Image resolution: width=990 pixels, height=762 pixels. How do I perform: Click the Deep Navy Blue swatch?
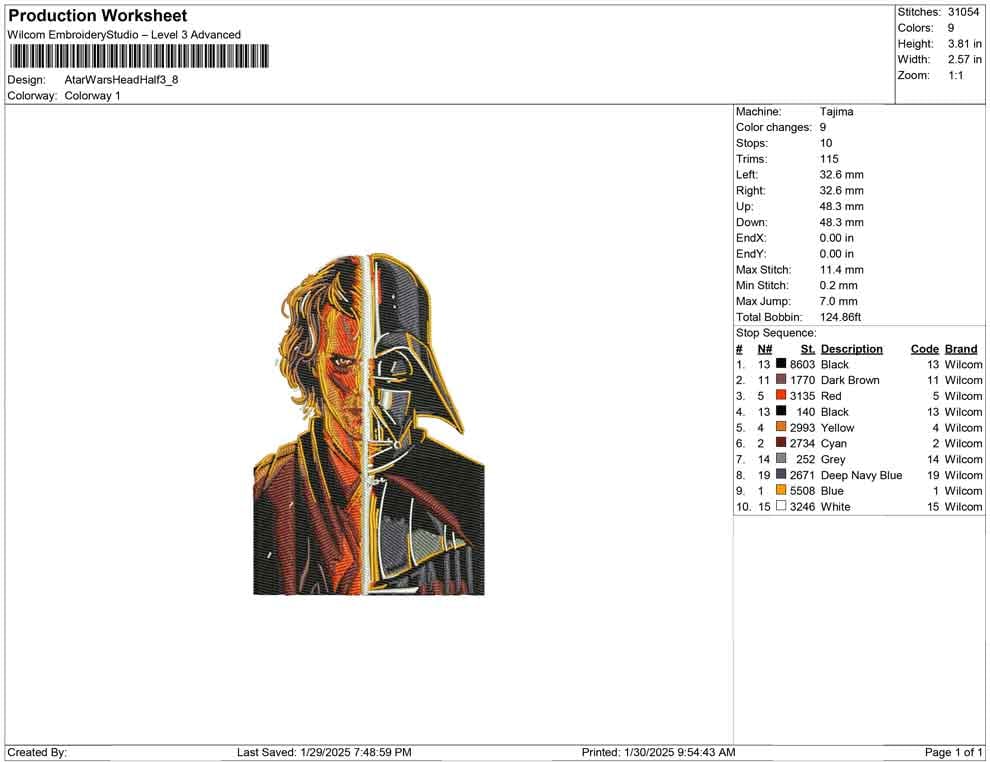[x=781, y=474]
